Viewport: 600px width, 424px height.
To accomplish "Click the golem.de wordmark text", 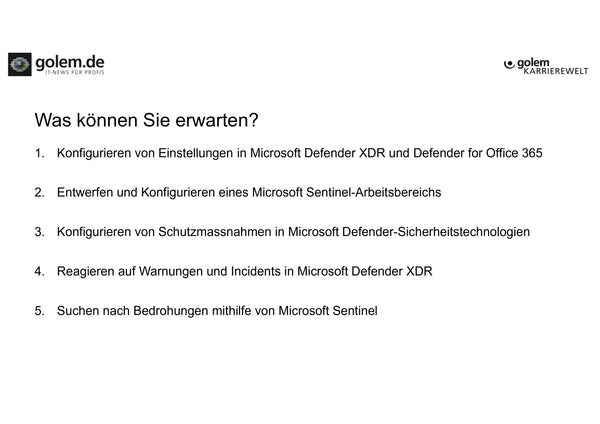I will tap(70, 61).
